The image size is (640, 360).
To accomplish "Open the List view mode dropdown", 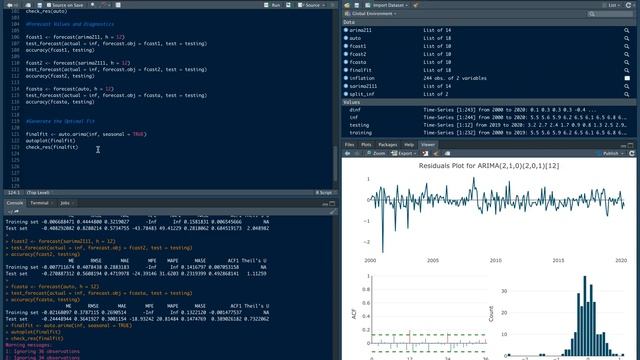I will (x=611, y=5).
